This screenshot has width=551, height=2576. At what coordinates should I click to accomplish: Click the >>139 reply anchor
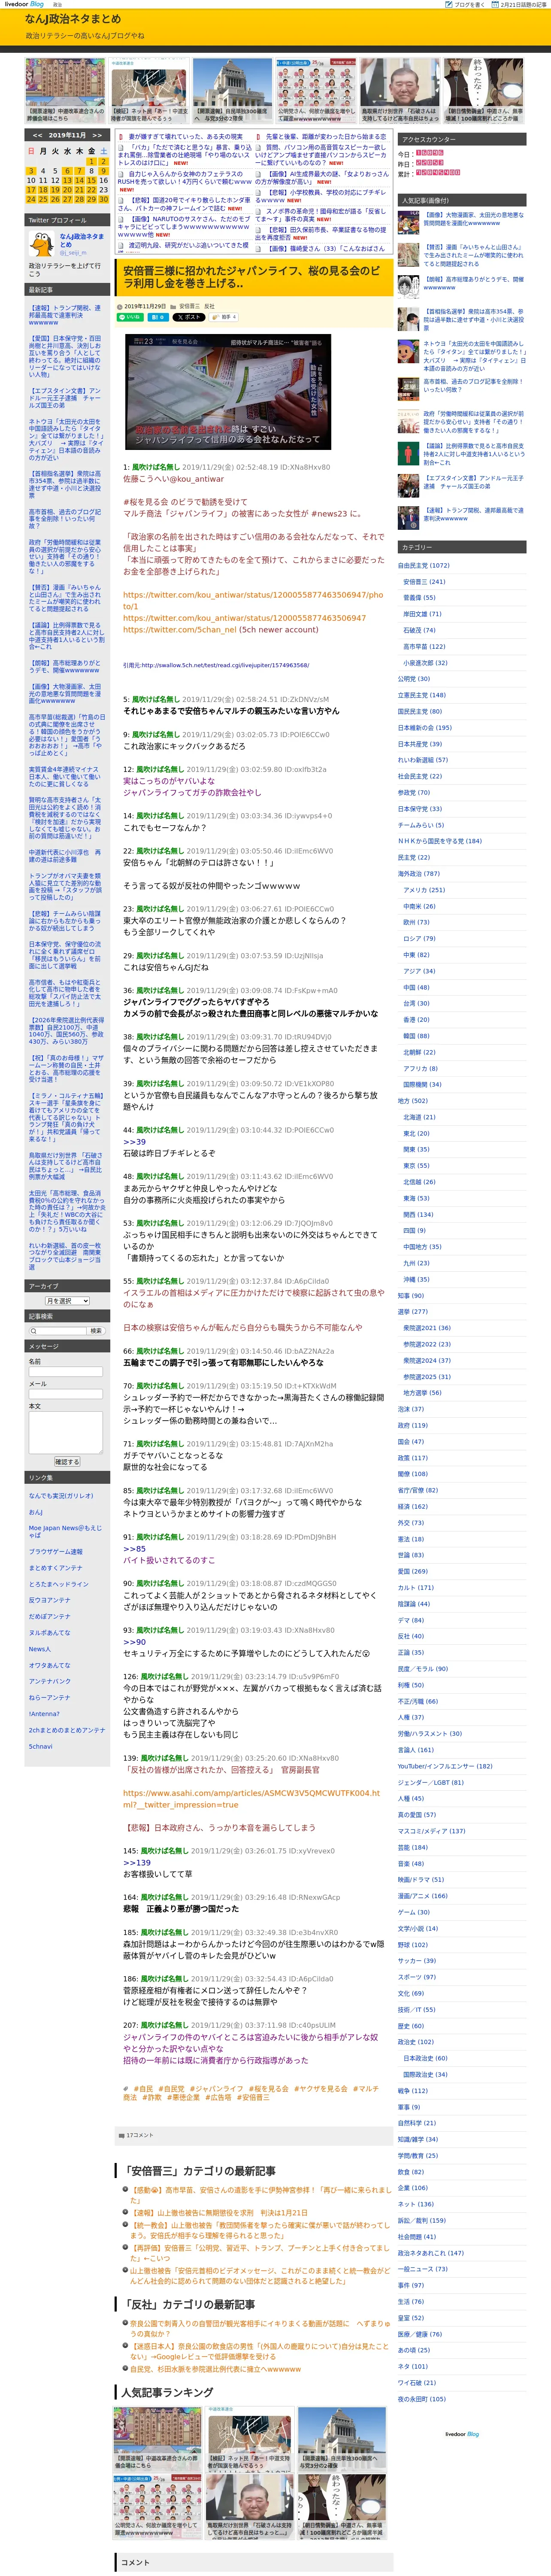[x=137, y=1863]
